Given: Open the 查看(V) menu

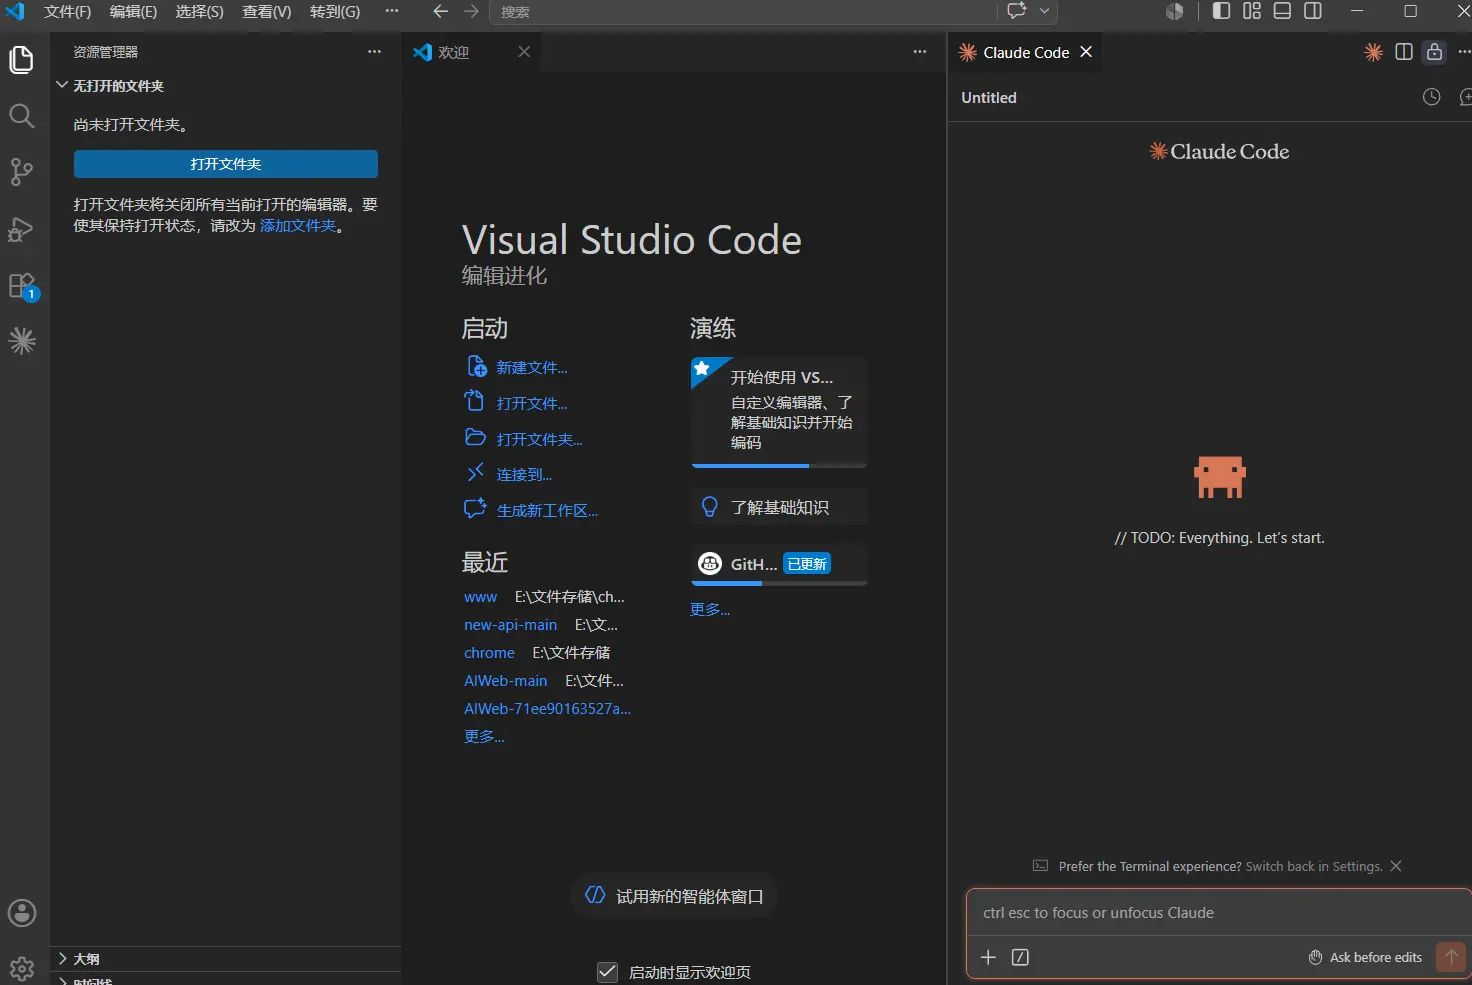Looking at the screenshot, I should pyautogui.click(x=266, y=12).
